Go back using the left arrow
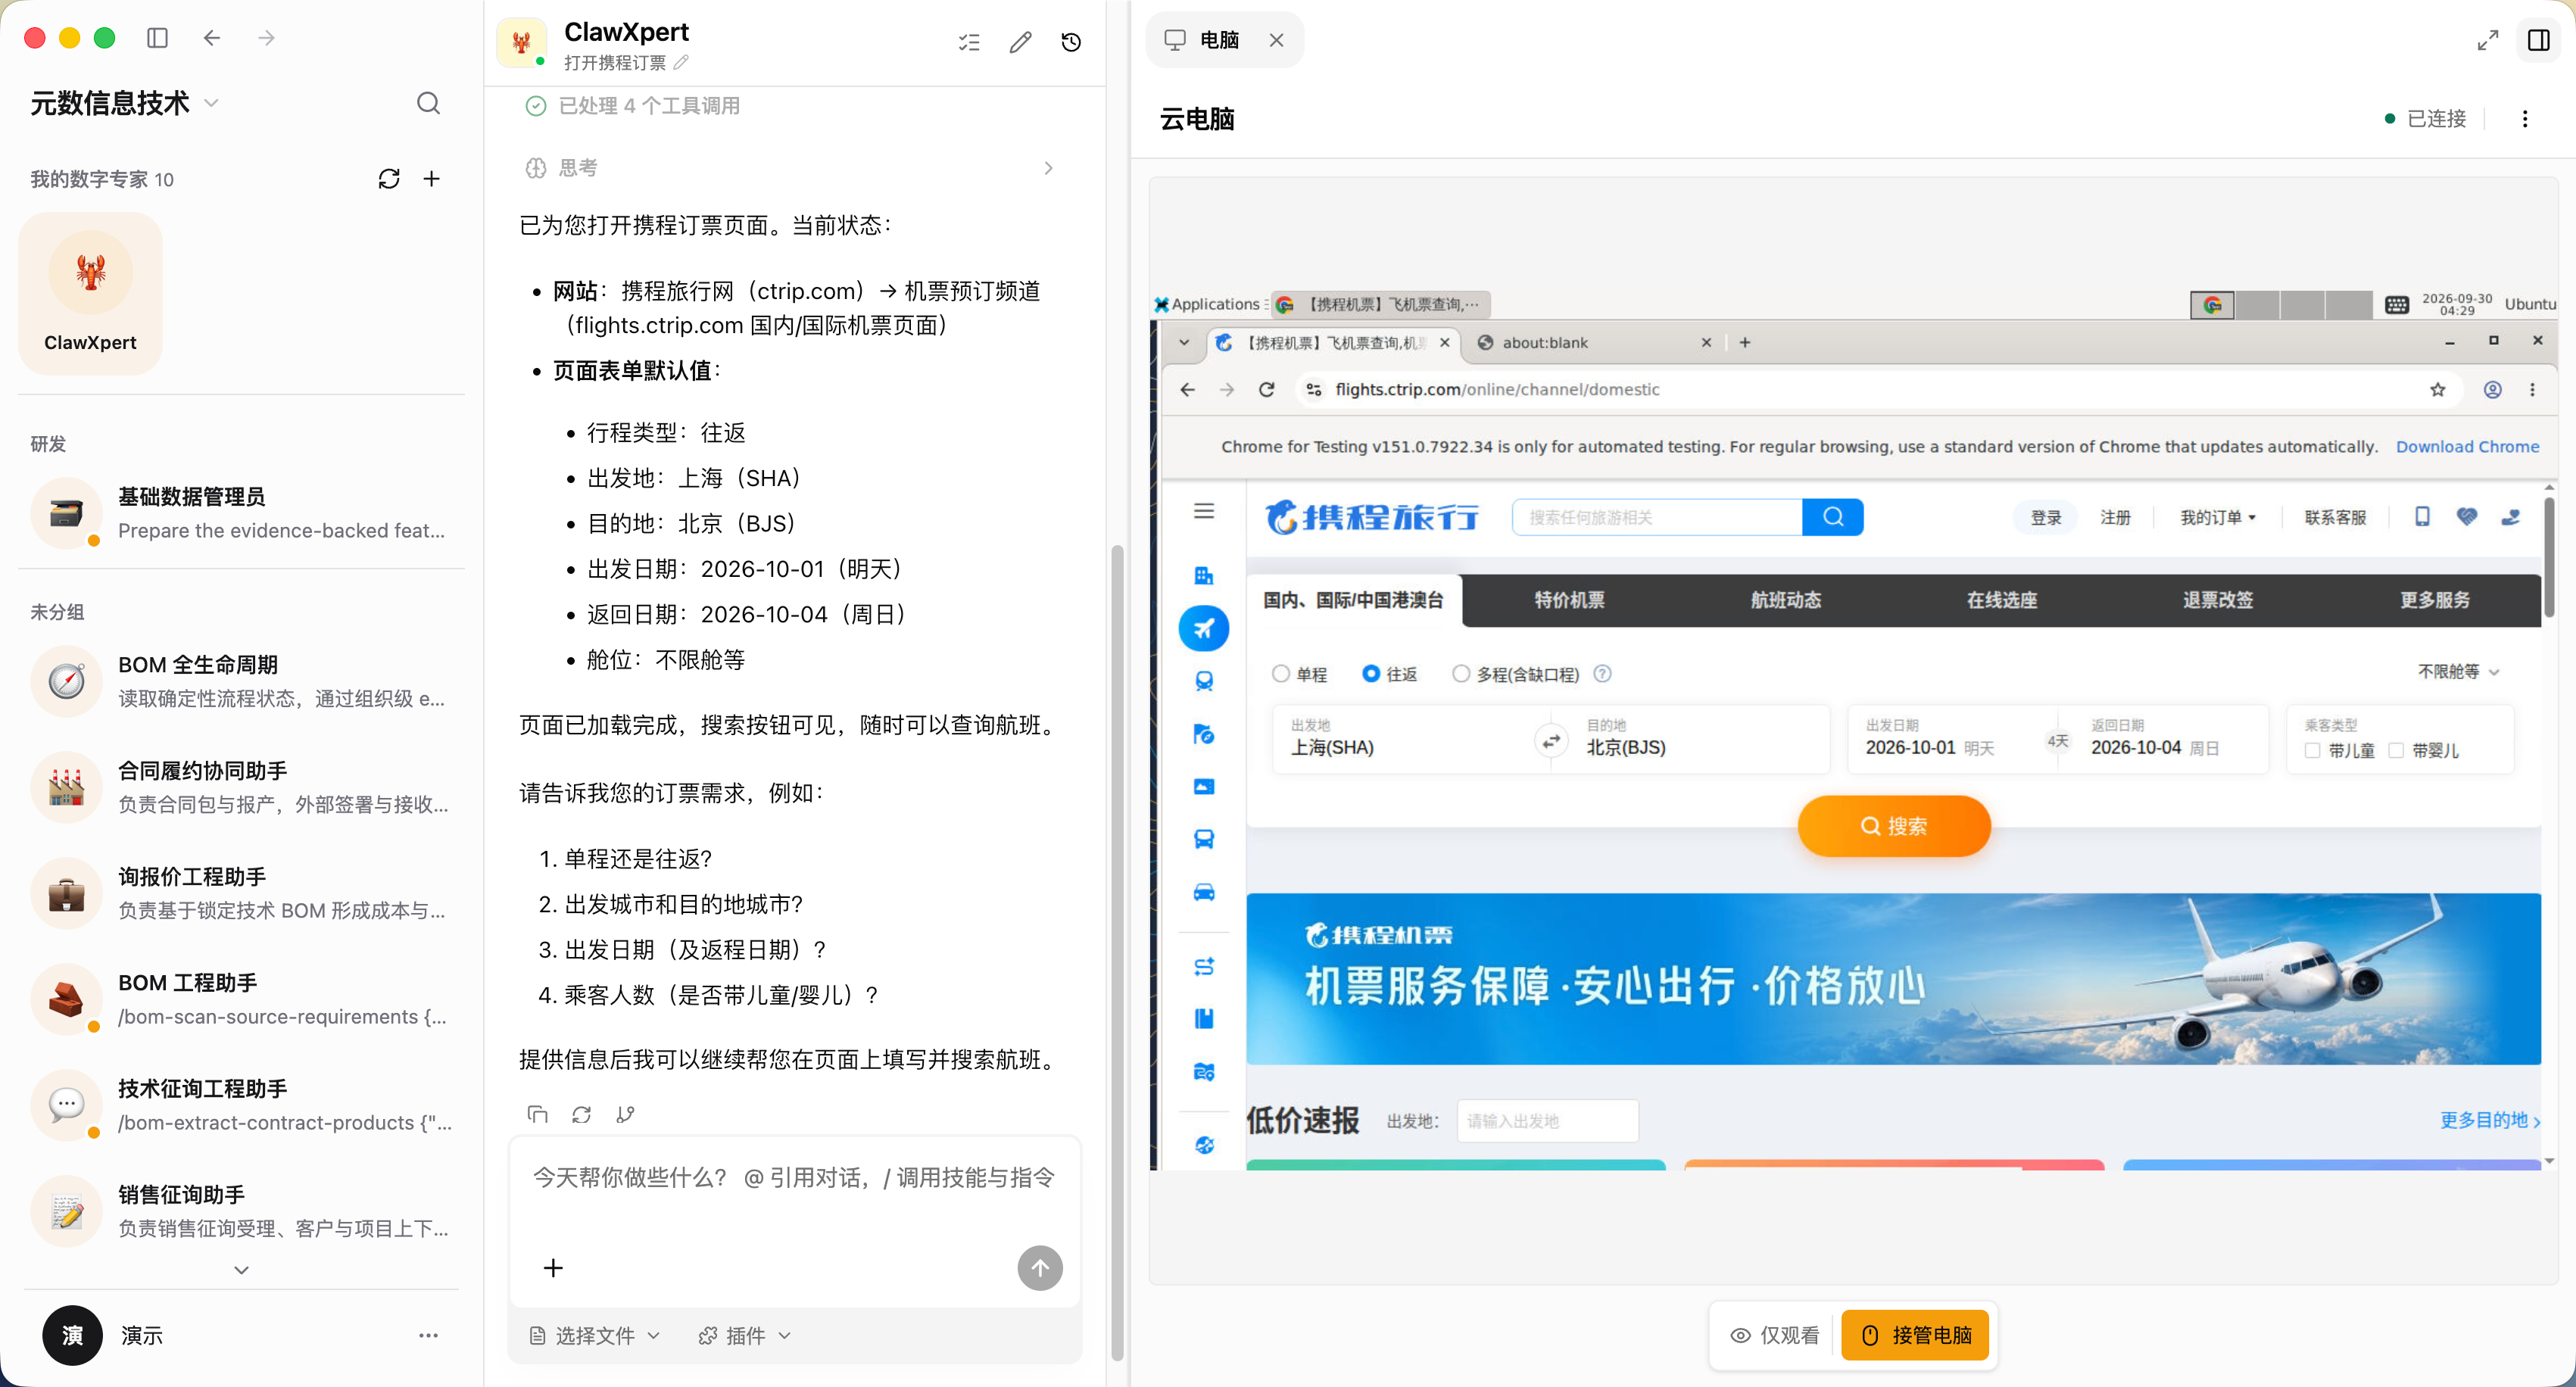Image resolution: width=2576 pixels, height=1387 pixels. point(212,38)
